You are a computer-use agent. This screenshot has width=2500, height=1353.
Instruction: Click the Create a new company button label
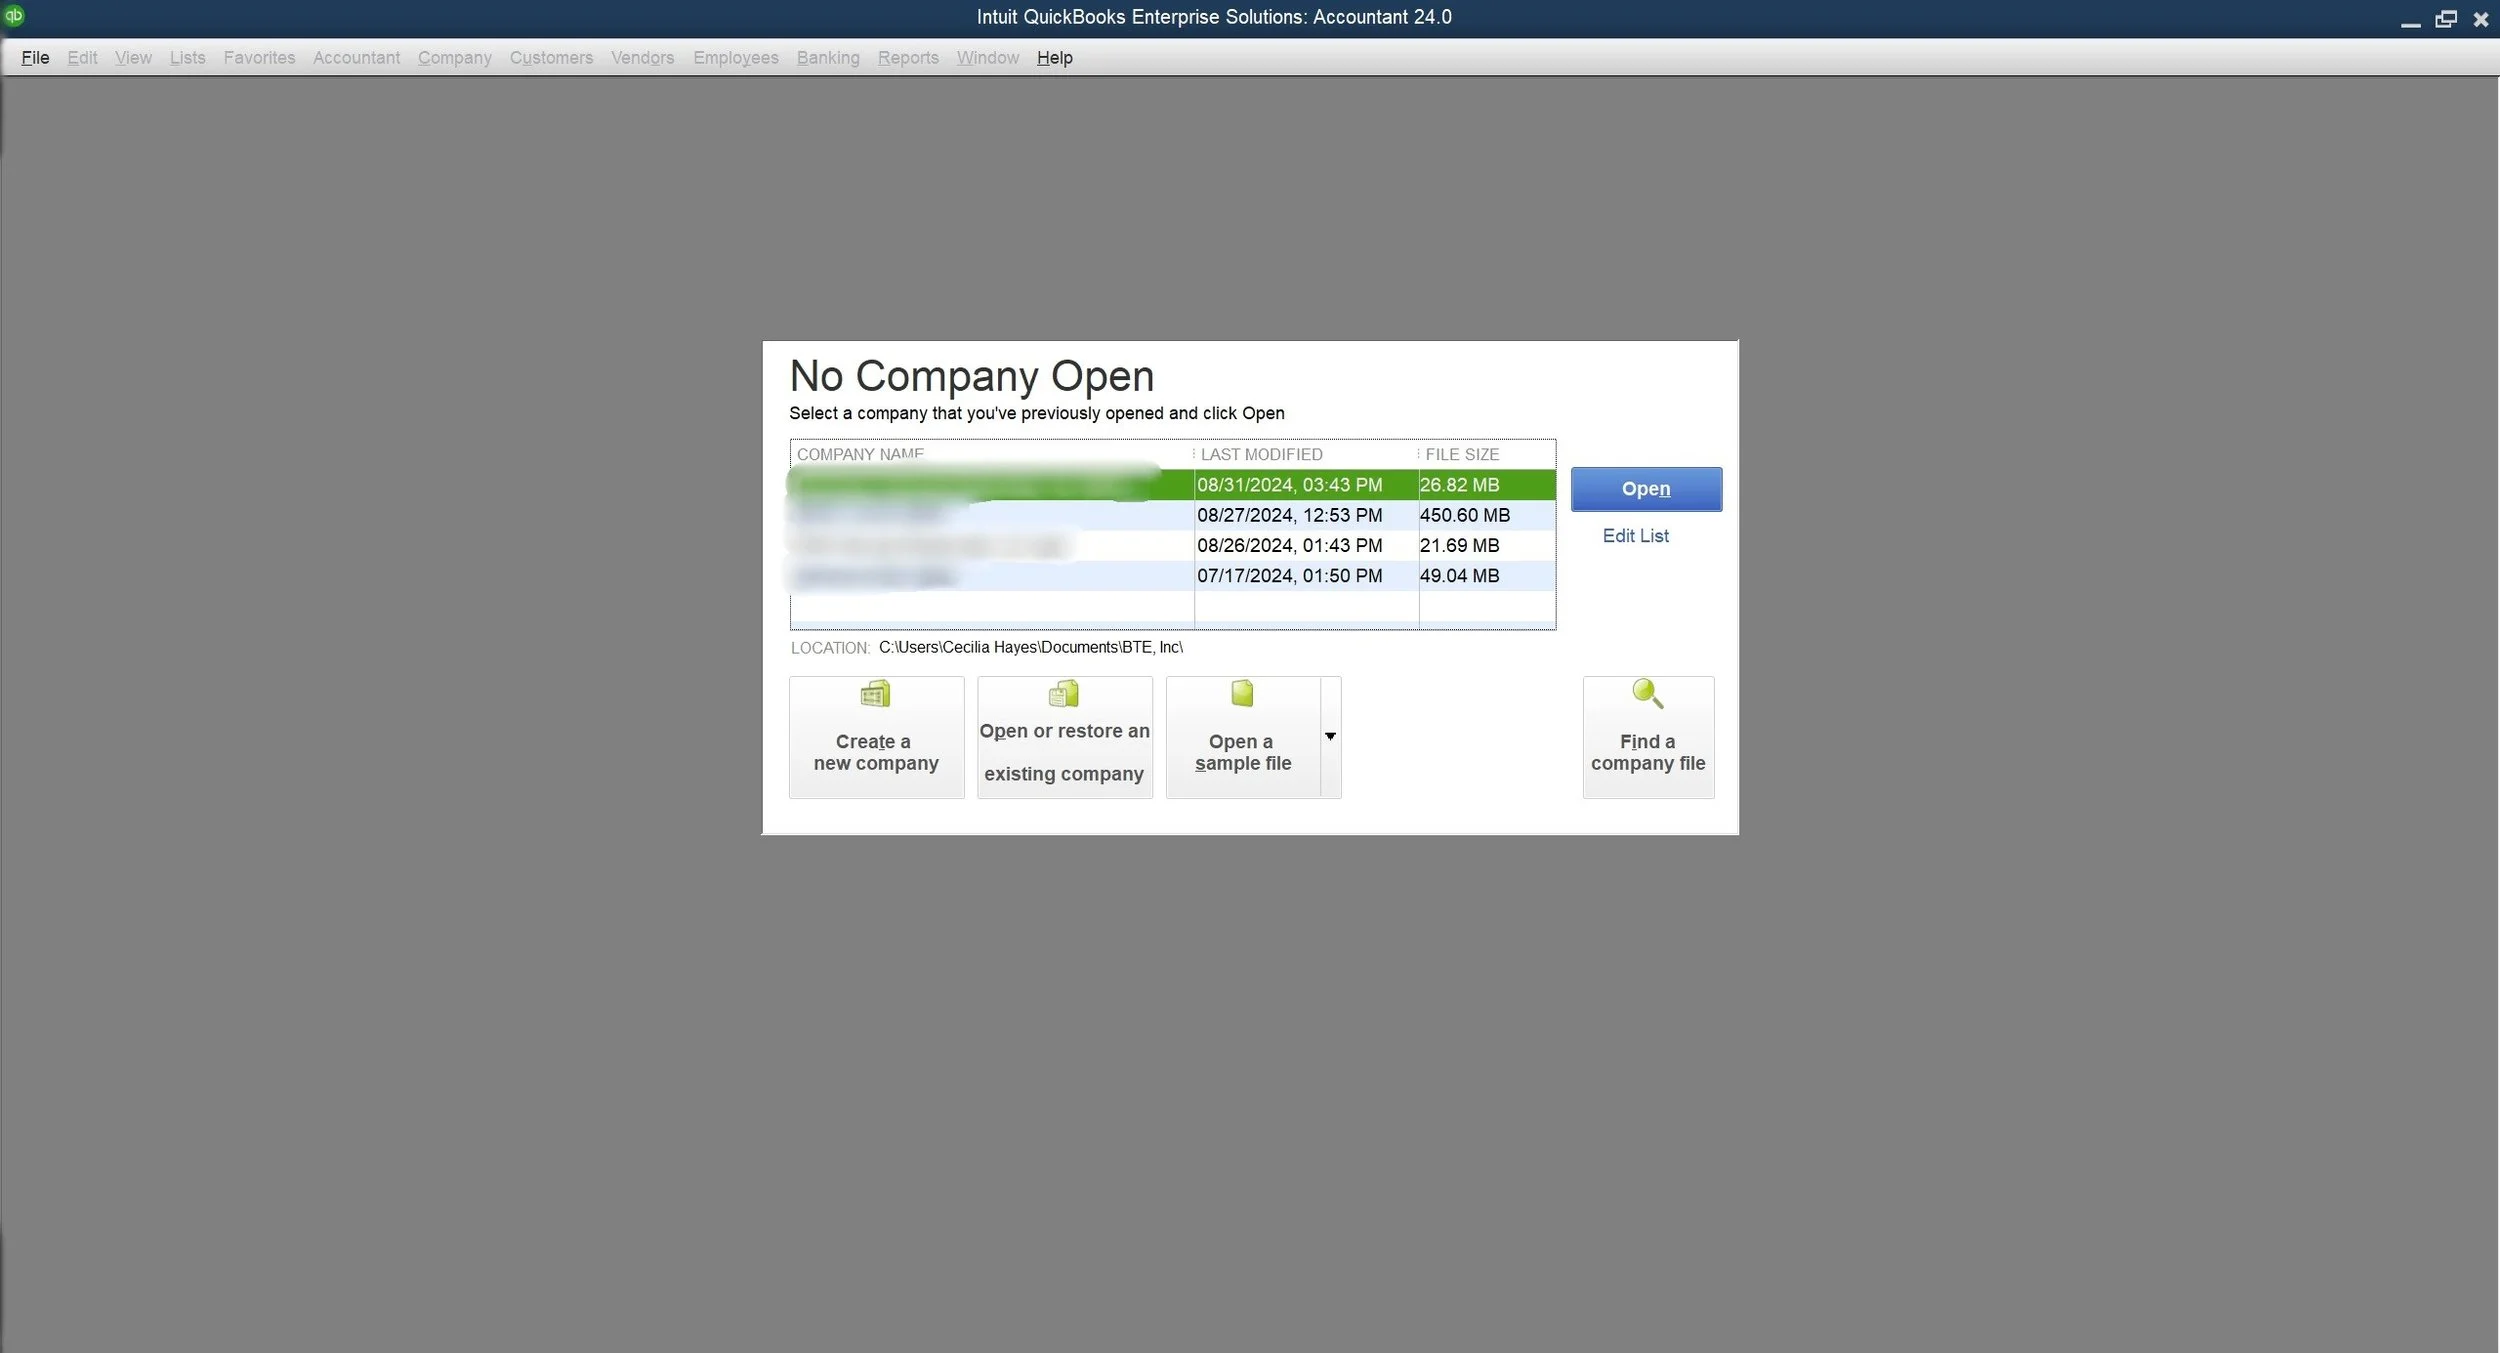pyautogui.click(x=876, y=752)
